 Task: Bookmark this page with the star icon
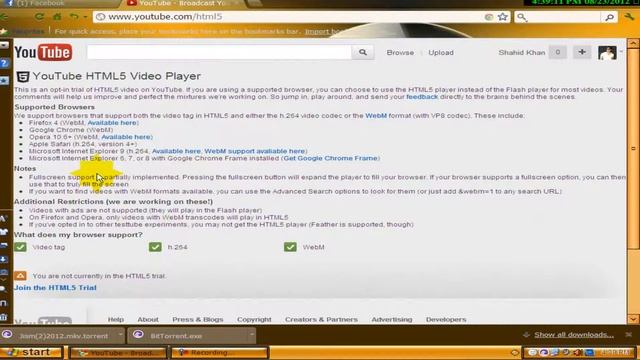[503, 17]
